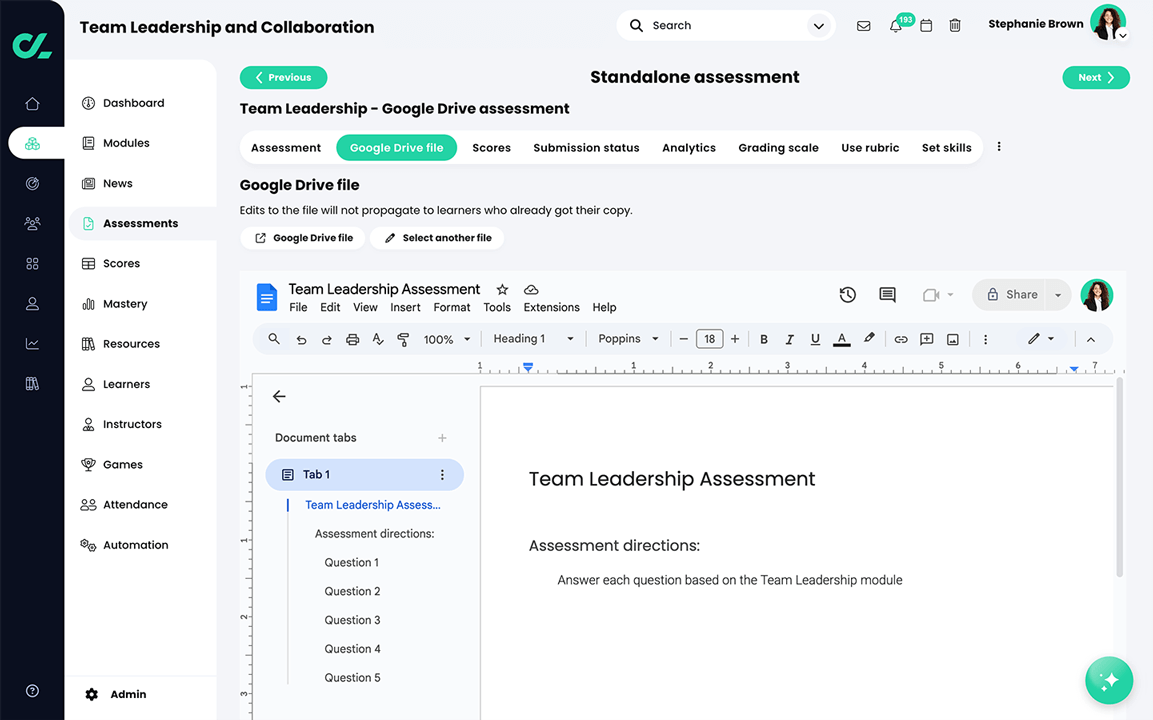The width and height of the screenshot is (1153, 720).
Task: Toggle bold formatting in the document
Action: click(x=763, y=339)
